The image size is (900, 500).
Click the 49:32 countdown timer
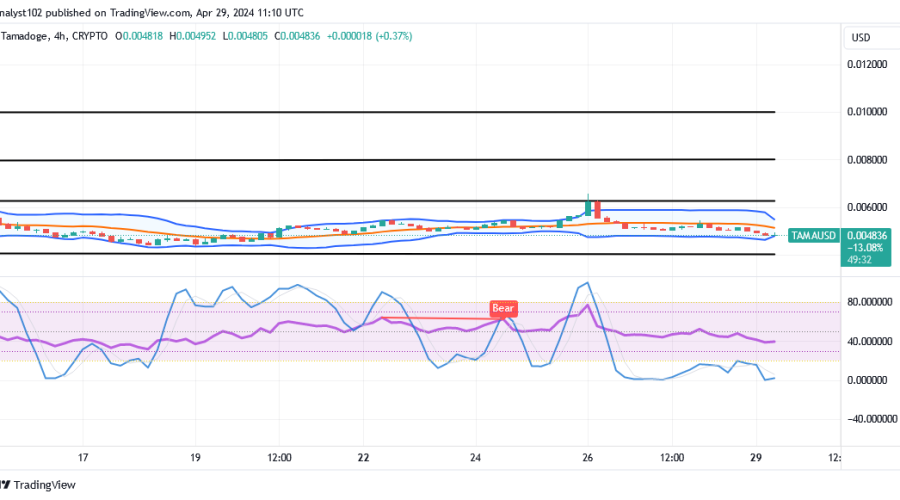coord(859,259)
